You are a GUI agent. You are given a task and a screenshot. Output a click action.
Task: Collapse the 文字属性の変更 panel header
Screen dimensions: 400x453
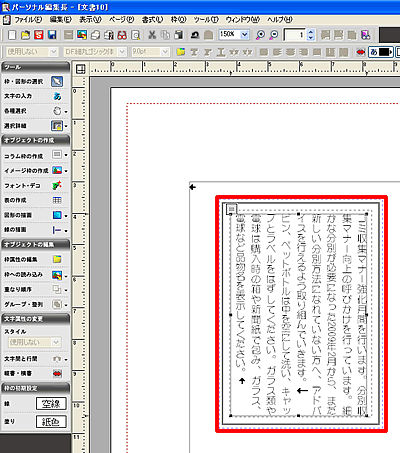click(x=35, y=319)
